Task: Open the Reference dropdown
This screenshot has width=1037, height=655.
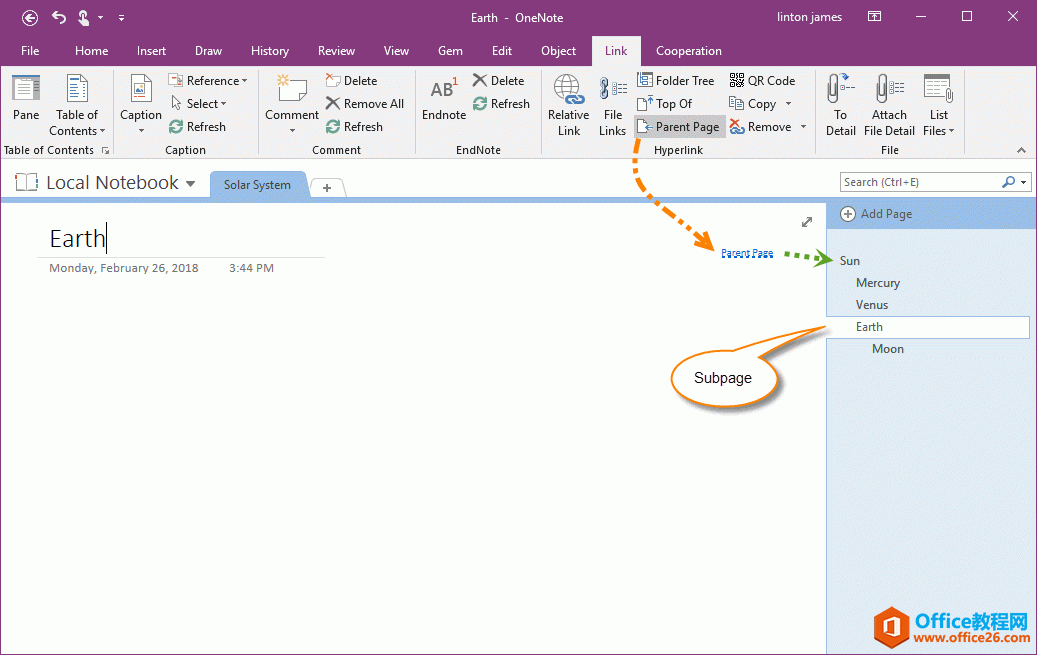Action: [209, 80]
